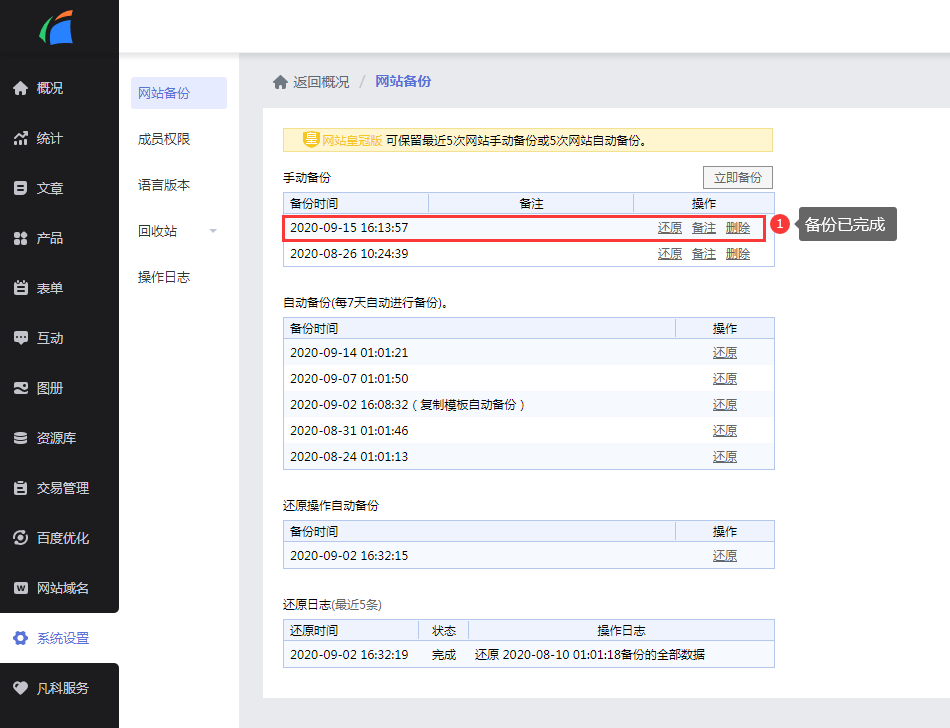Click the circular icon beside 百度优化
The height and width of the screenshot is (728, 950).
pos(21,538)
